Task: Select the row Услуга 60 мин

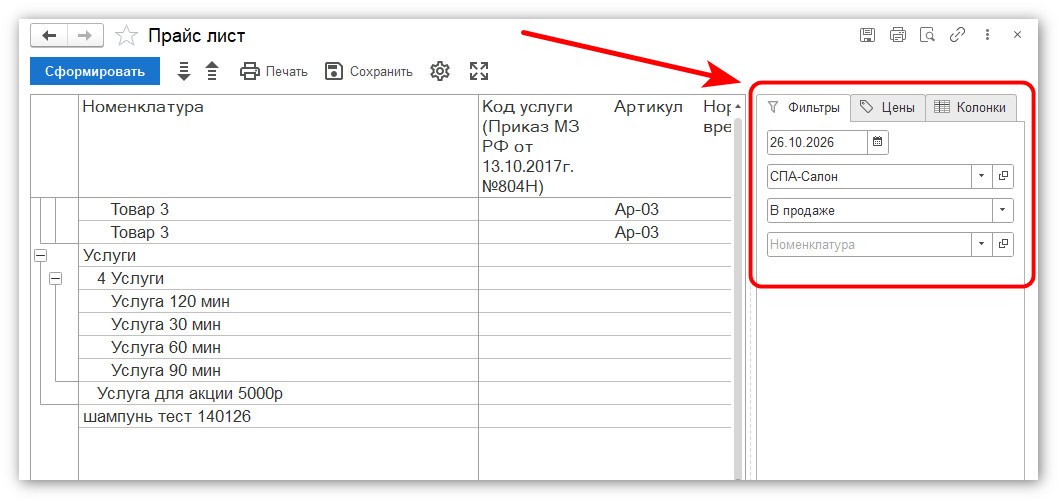Action: point(405,348)
